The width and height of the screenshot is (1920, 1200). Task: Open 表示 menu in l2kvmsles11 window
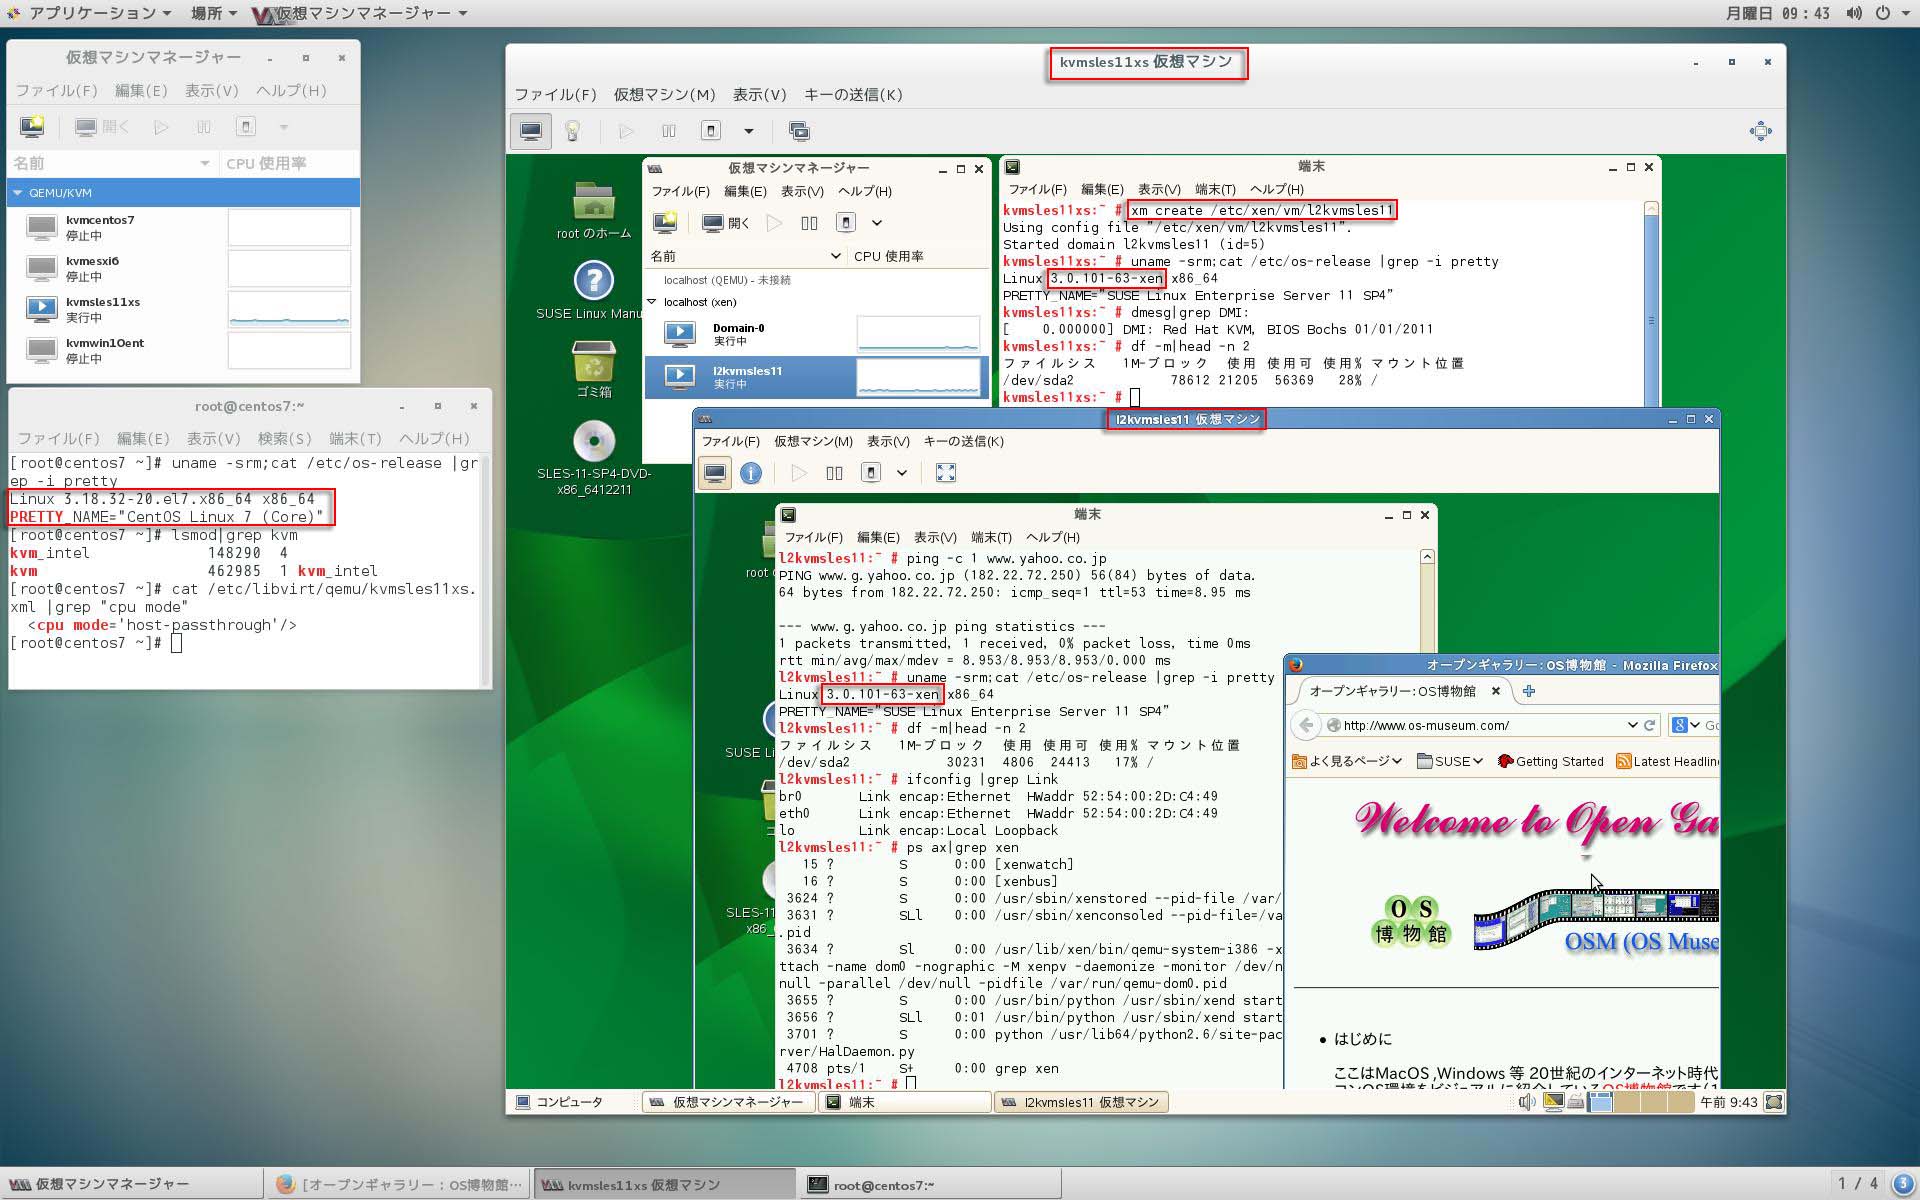pos(888,441)
